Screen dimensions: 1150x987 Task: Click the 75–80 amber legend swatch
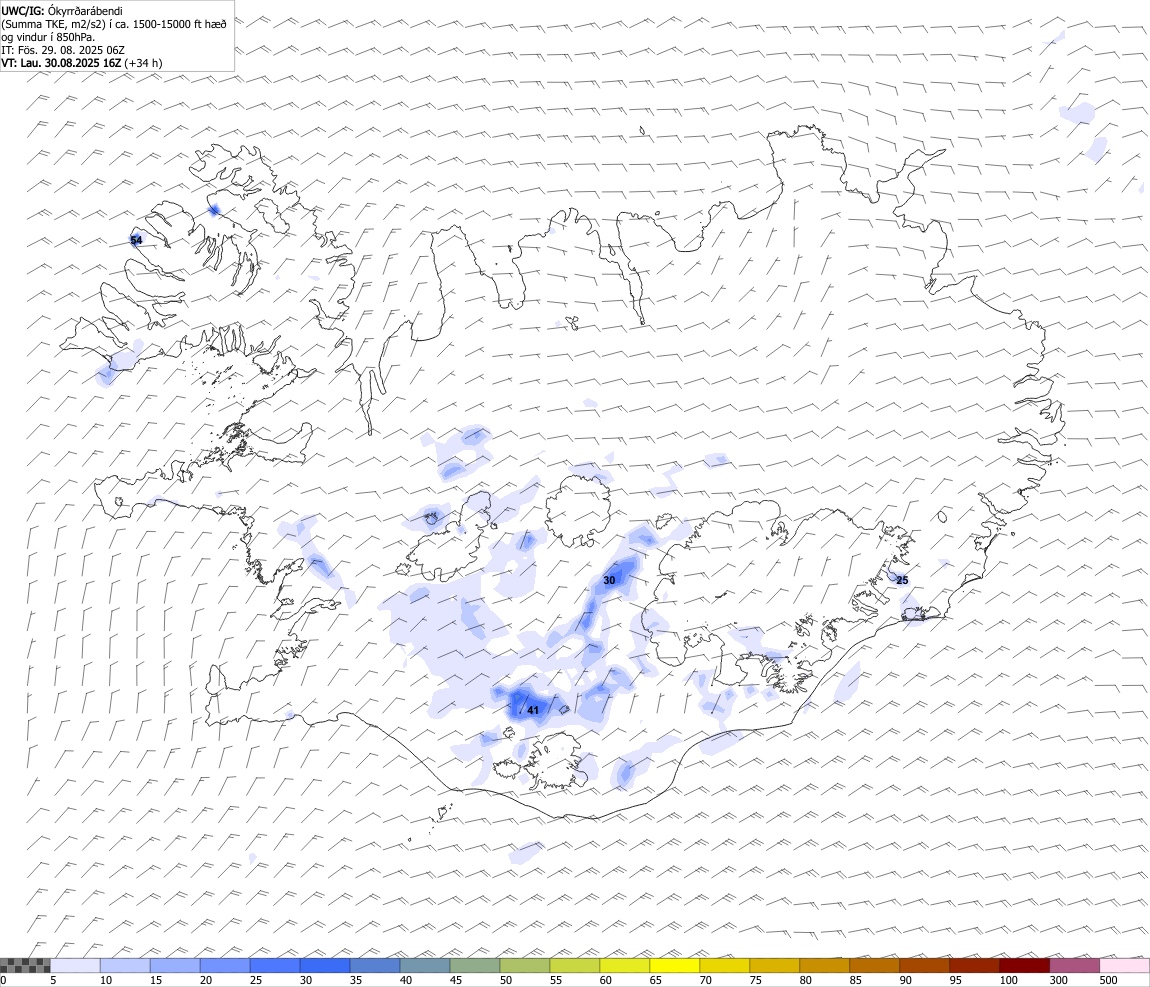(x=774, y=965)
